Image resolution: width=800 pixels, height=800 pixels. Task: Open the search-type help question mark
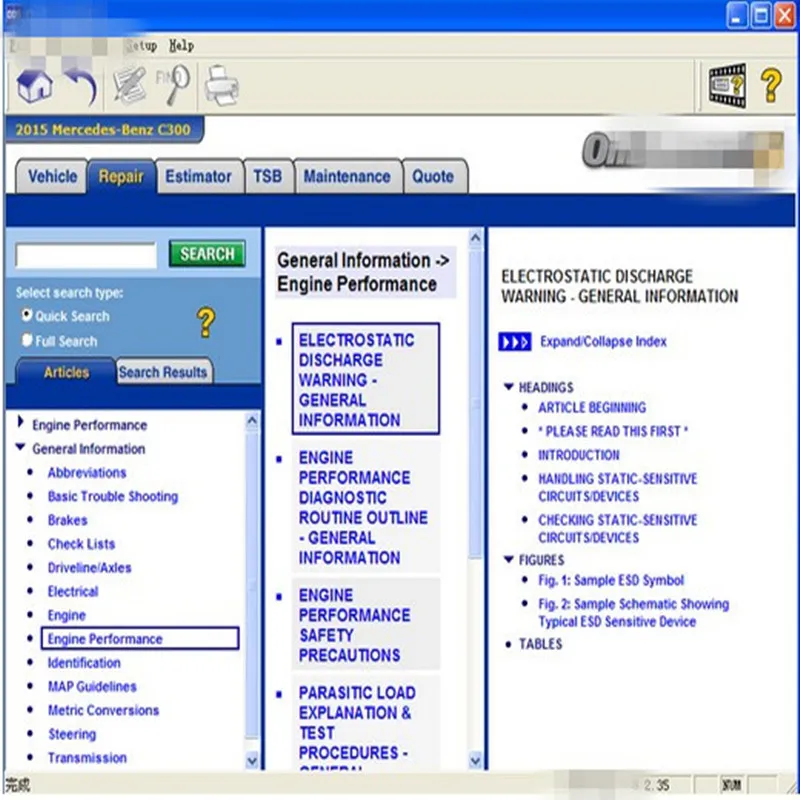click(x=206, y=322)
